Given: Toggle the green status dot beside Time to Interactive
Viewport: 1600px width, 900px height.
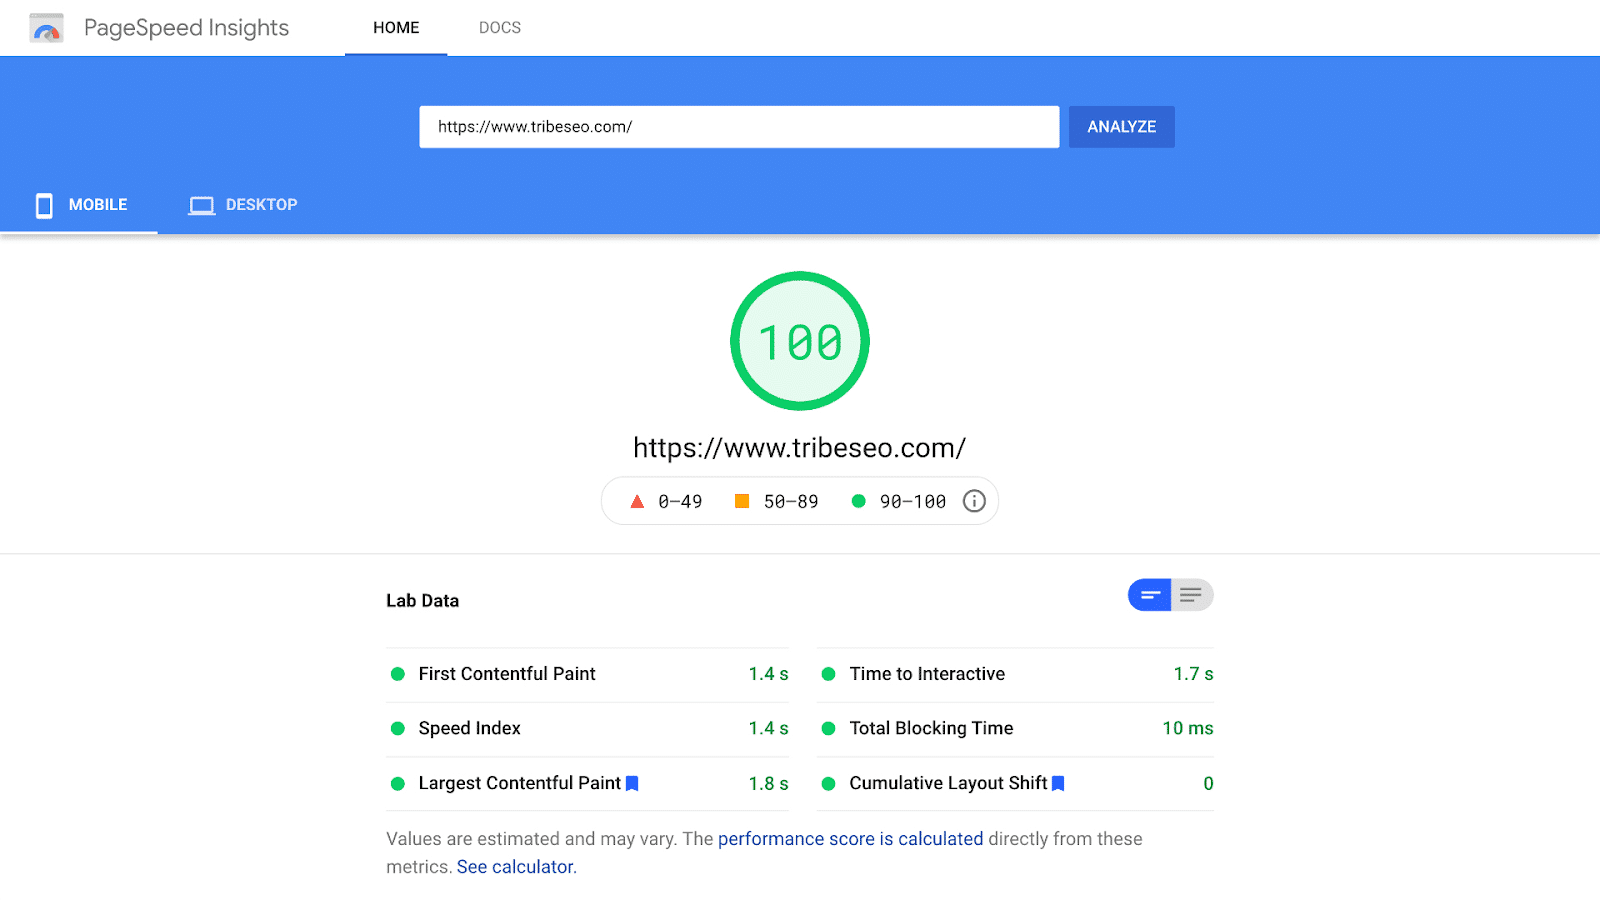Looking at the screenshot, I should click(x=828, y=674).
